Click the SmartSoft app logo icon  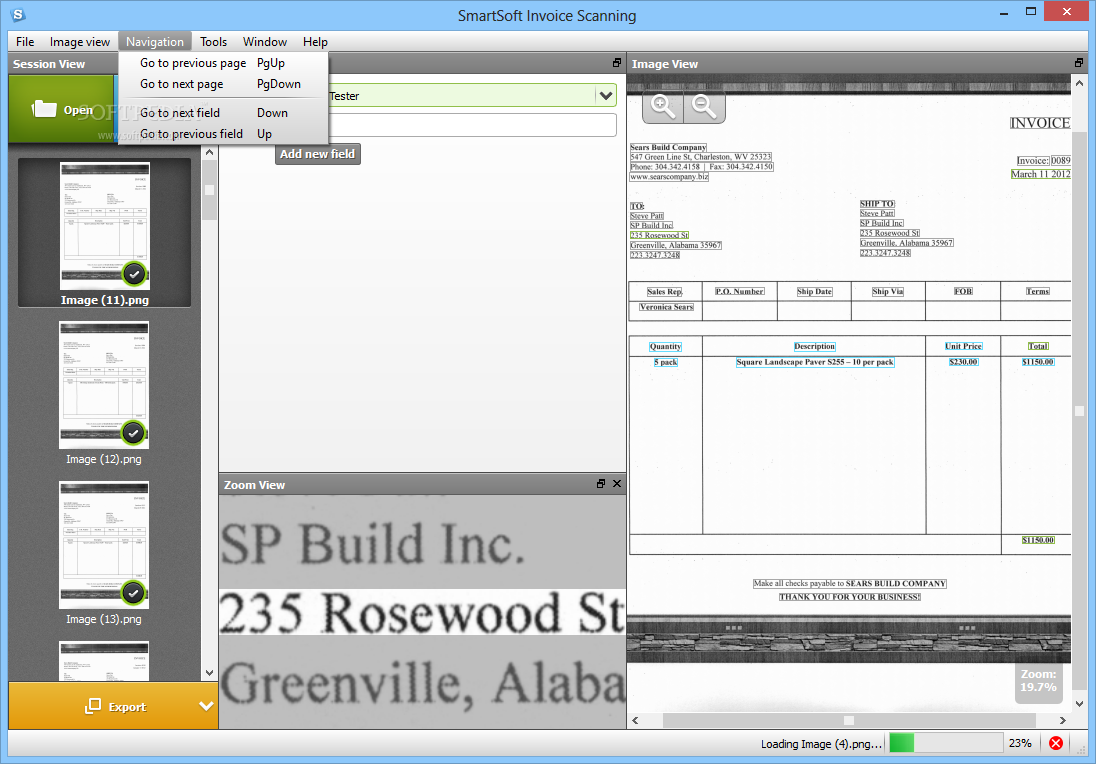(18, 15)
